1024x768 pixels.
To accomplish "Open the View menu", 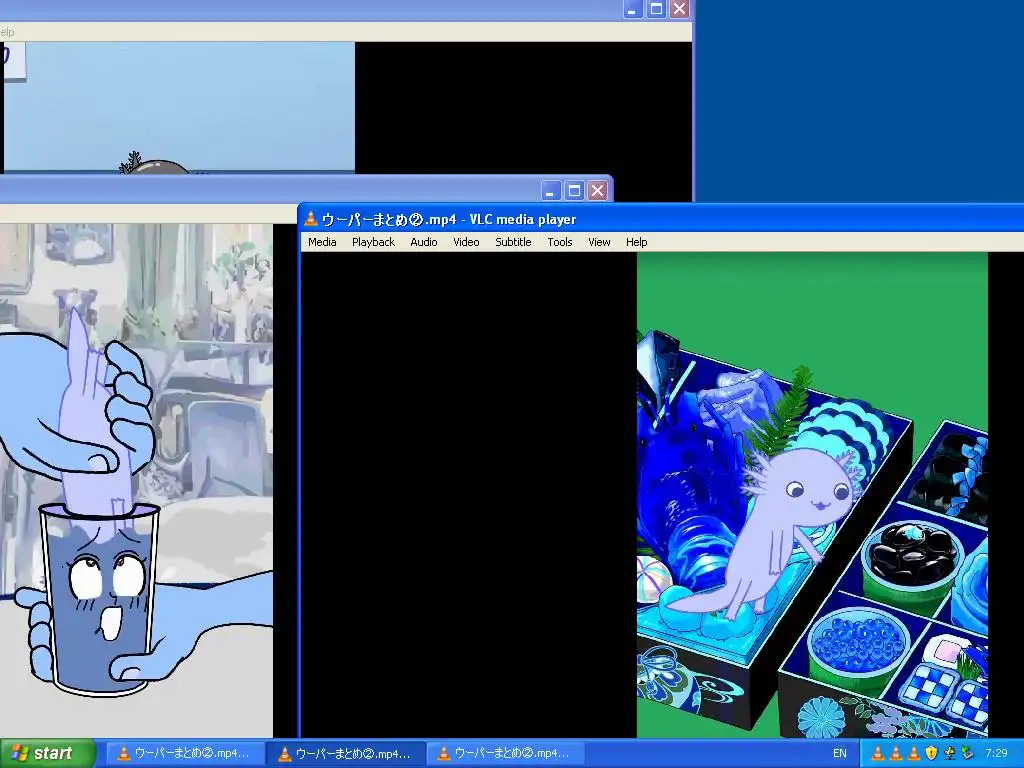I will (599, 242).
